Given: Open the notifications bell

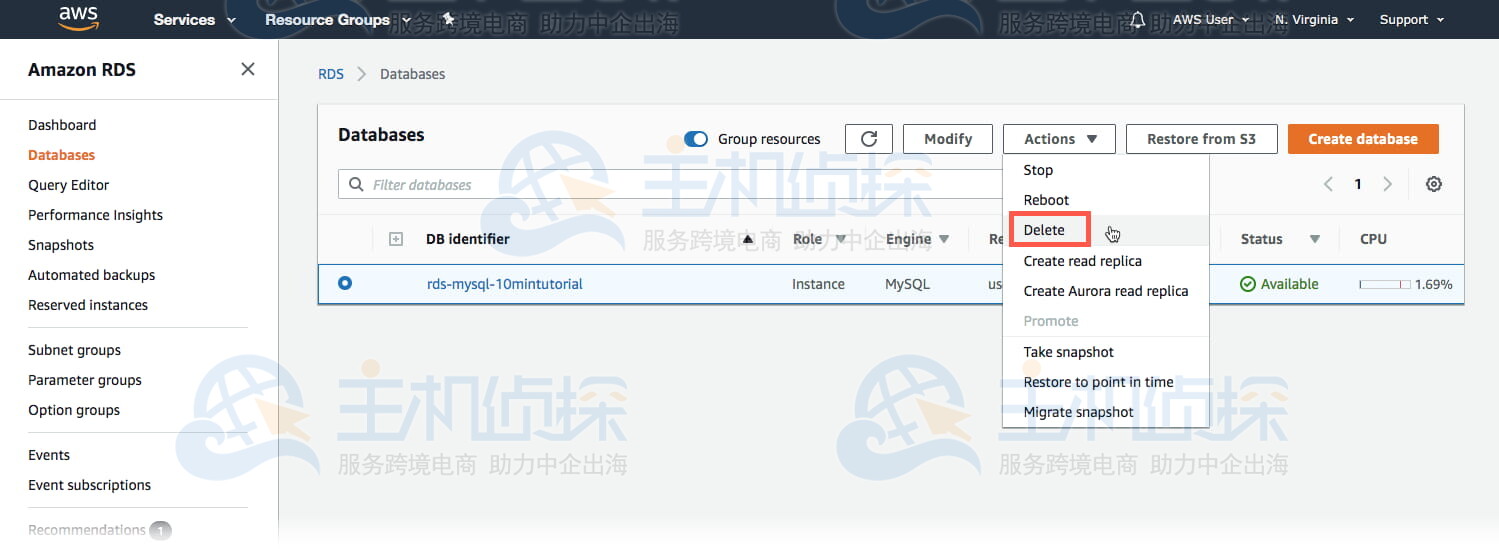Looking at the screenshot, I should (x=1137, y=19).
